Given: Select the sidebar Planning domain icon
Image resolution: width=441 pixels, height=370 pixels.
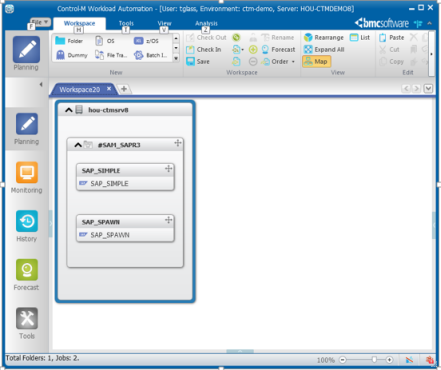Looking at the screenshot, I should (27, 124).
